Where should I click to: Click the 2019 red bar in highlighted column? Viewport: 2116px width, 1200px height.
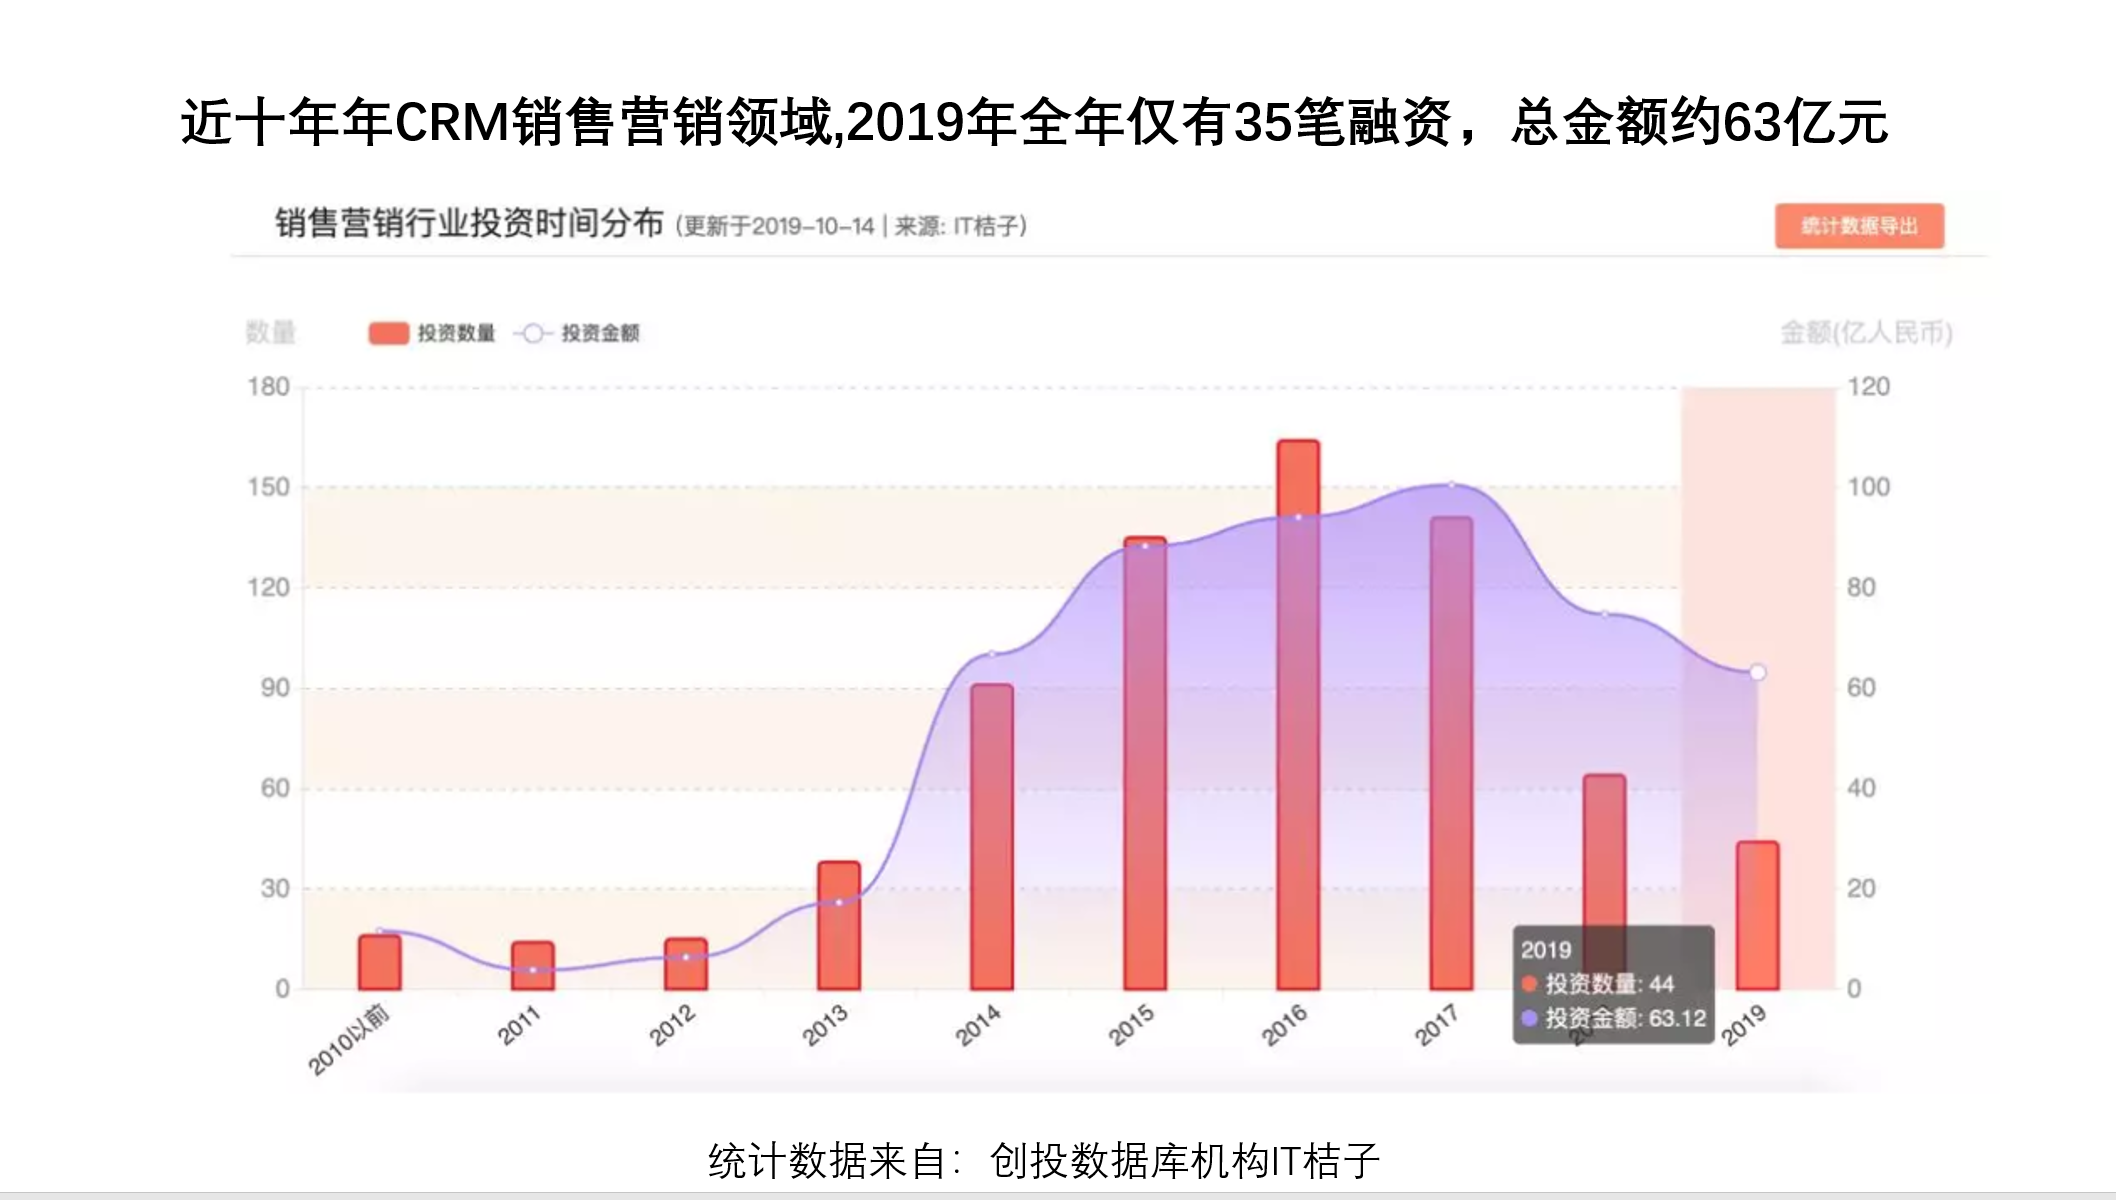click(x=1757, y=915)
